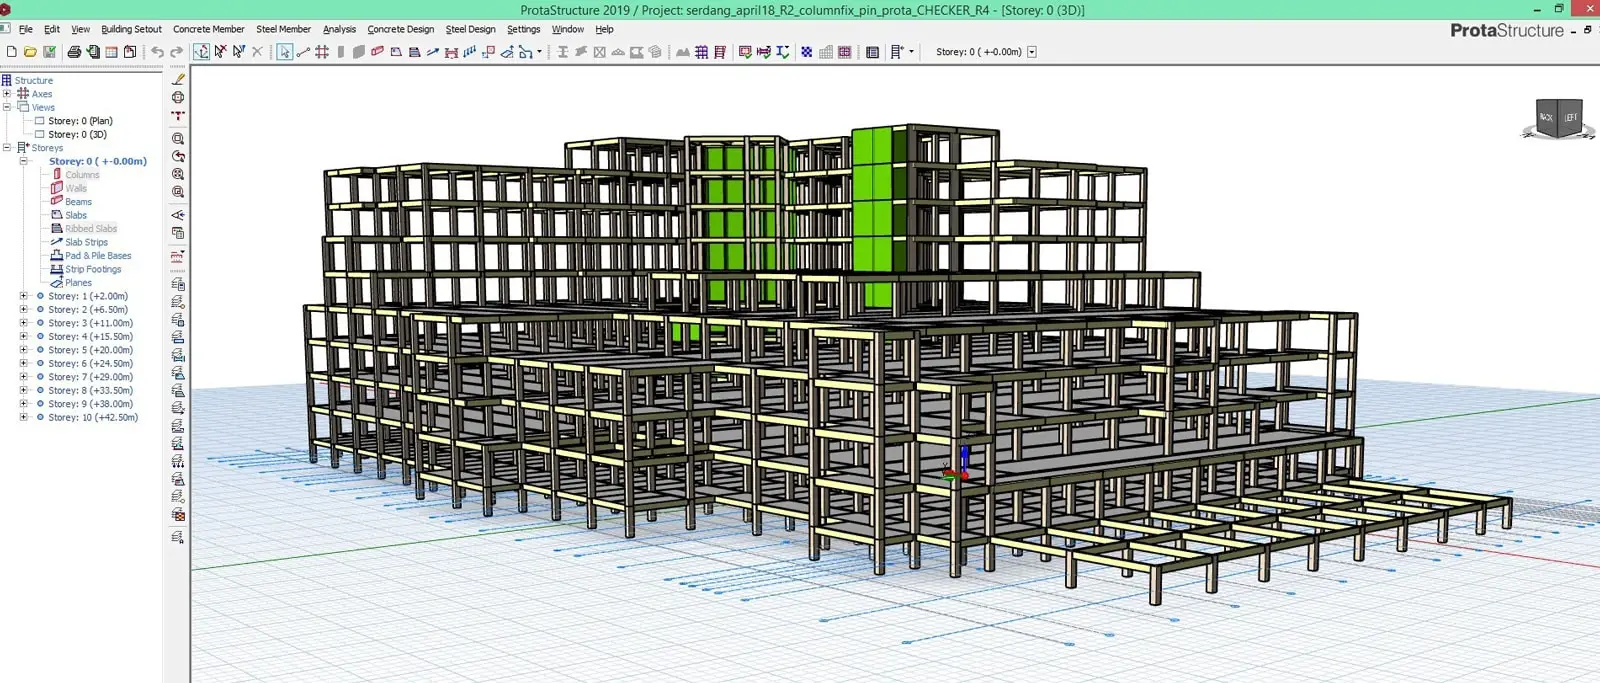The height and width of the screenshot is (683, 1600).
Task: Select Storey: 10 (+42.50m) in tree
Action: (93, 418)
